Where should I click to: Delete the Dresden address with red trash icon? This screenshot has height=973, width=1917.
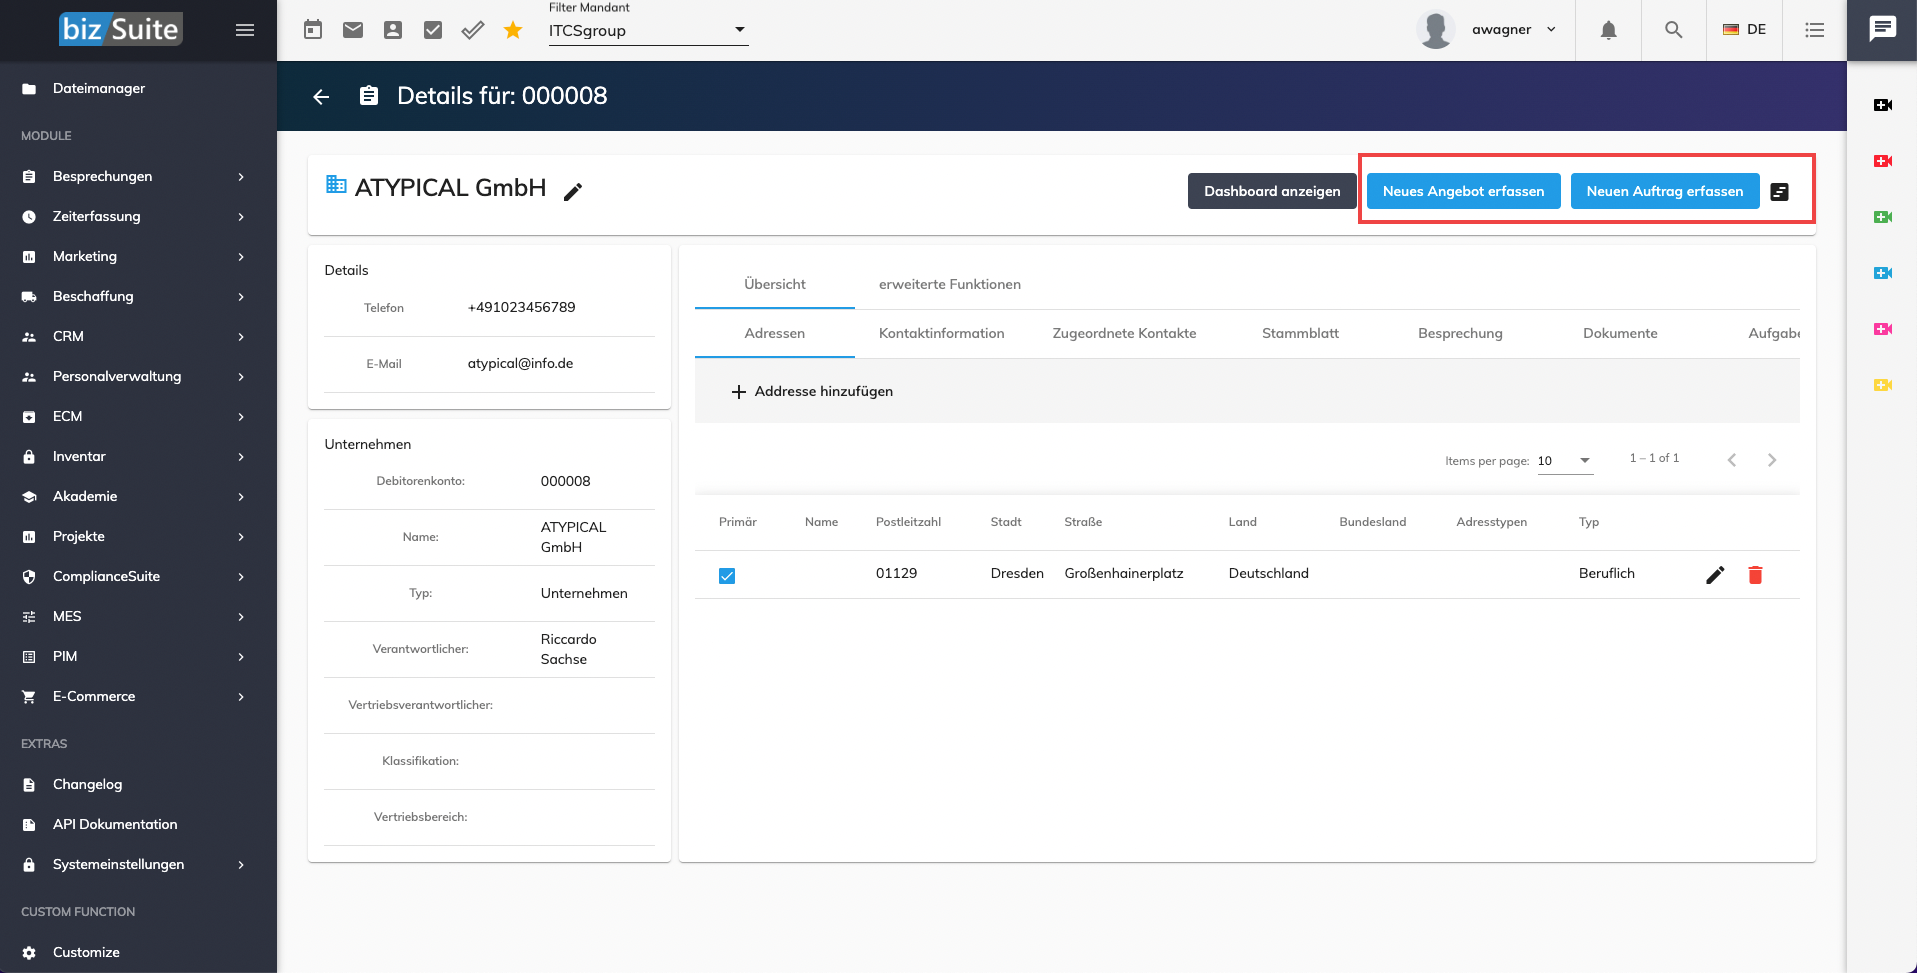[1755, 574]
